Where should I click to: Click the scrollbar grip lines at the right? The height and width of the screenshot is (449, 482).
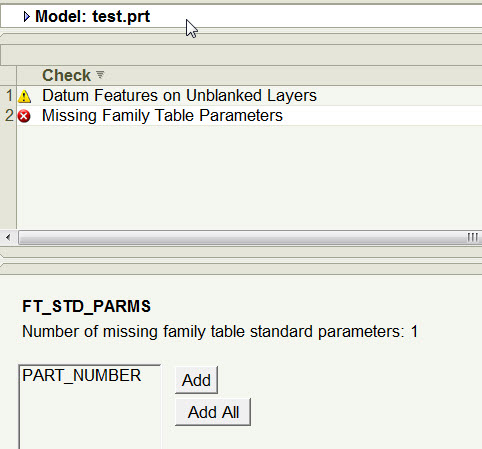472,238
